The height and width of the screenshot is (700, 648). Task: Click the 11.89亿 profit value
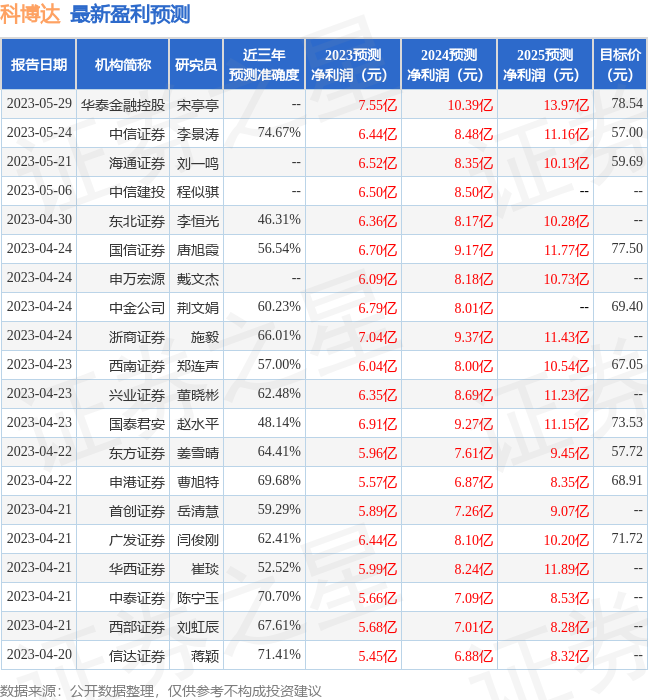click(x=566, y=570)
